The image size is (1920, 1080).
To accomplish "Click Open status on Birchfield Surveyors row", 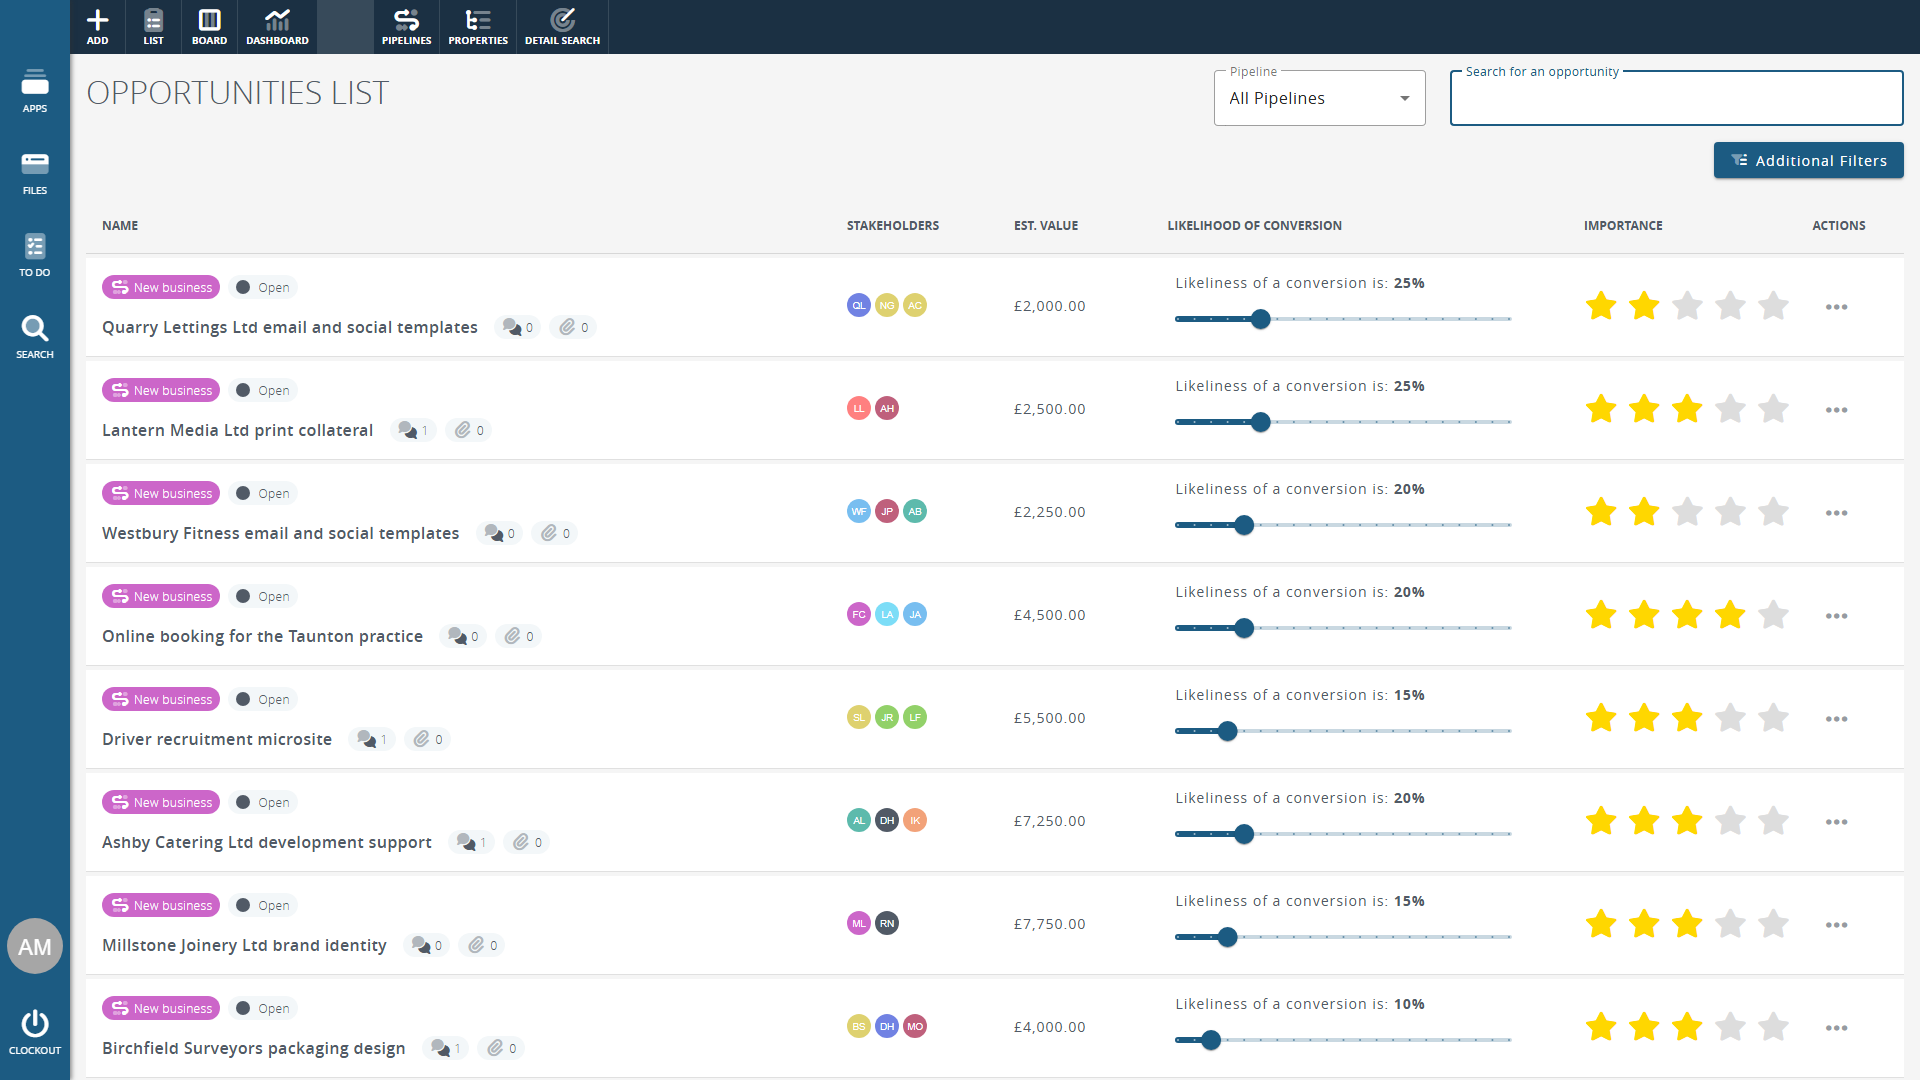I will (263, 1008).
